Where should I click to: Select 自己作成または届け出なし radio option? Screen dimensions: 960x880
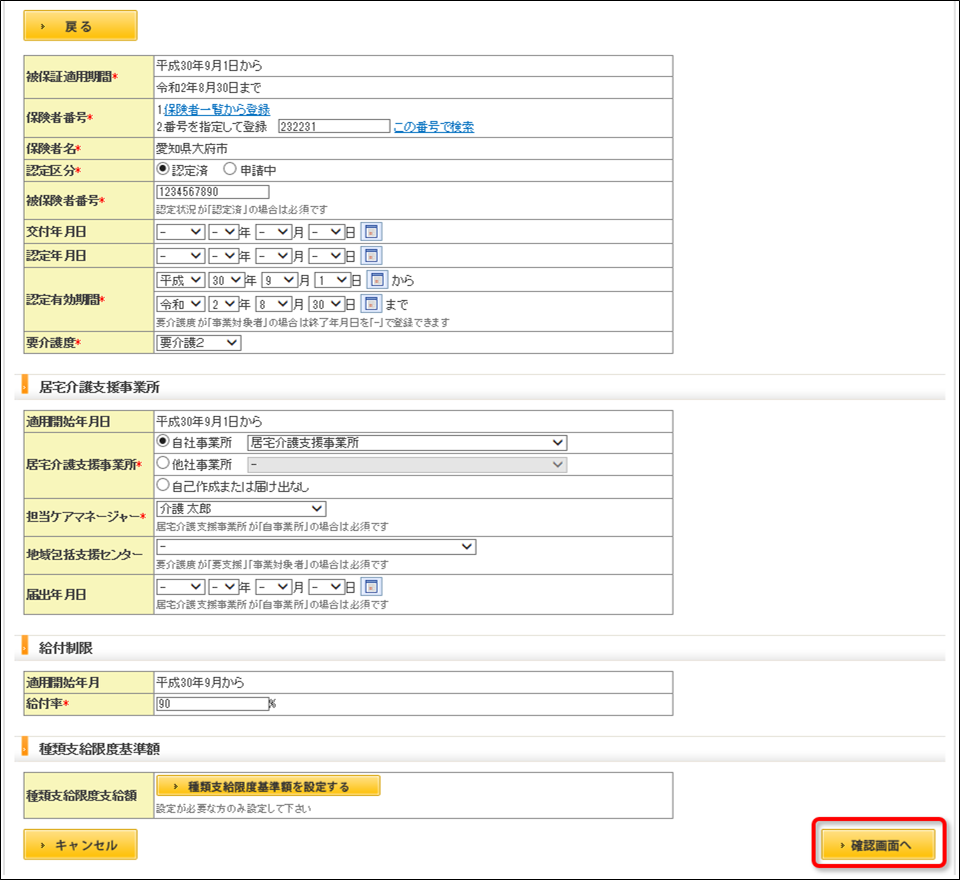[x=163, y=486]
